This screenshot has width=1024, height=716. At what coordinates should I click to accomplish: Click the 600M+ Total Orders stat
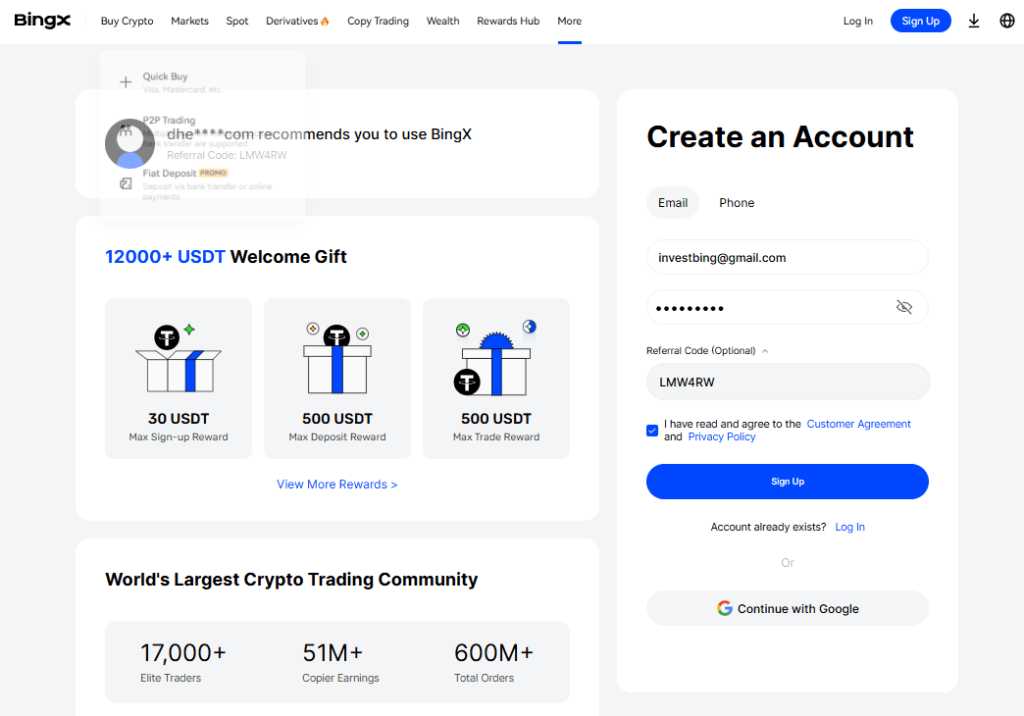pos(494,662)
